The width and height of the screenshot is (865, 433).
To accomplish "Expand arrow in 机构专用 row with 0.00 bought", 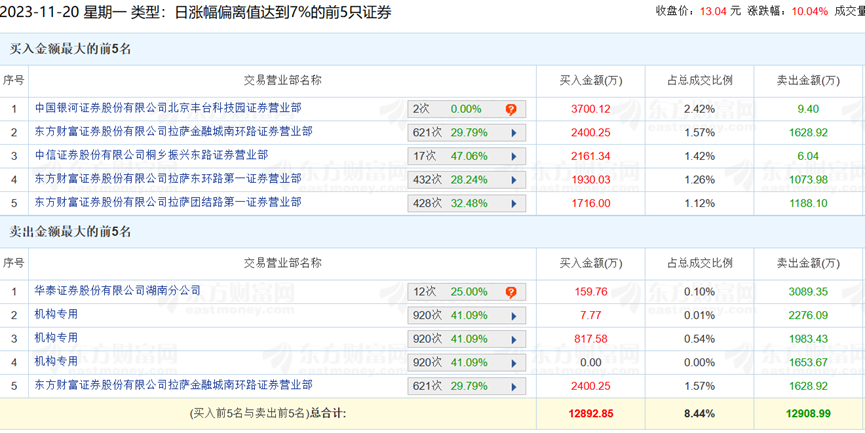I will click(x=514, y=363).
